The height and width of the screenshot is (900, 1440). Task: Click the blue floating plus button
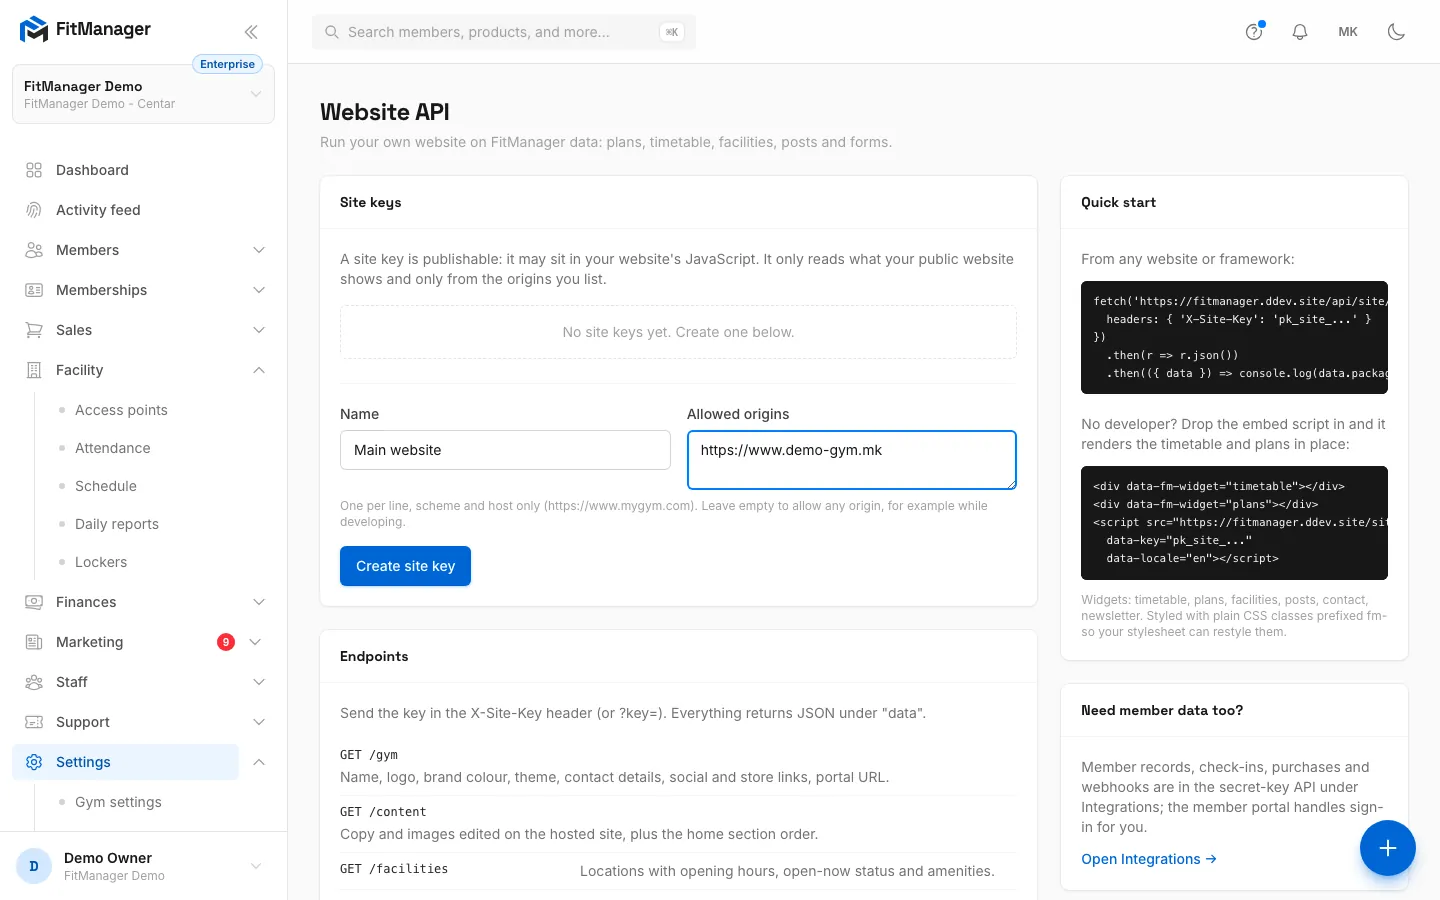(1388, 848)
